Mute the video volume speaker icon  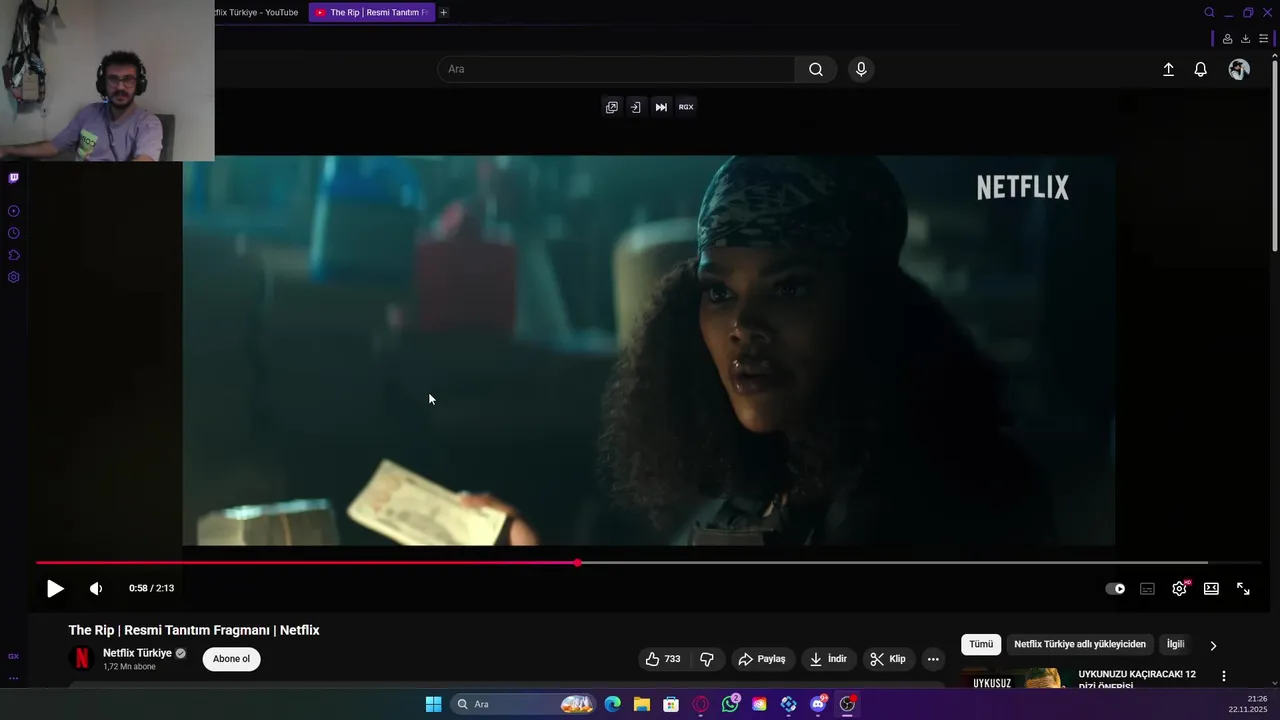coord(96,589)
